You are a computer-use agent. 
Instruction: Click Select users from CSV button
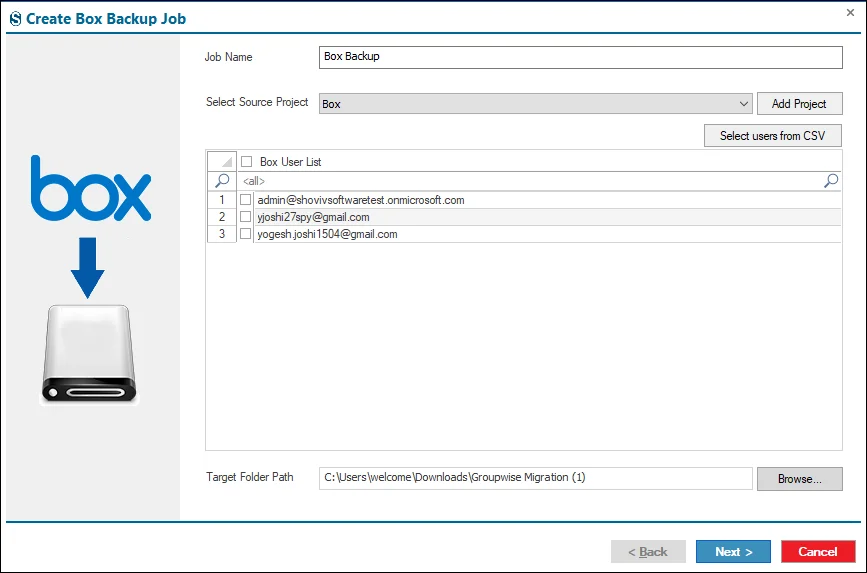pyautogui.click(x=772, y=136)
